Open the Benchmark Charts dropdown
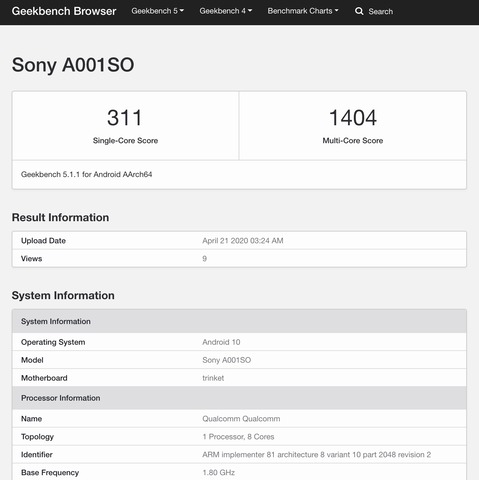The image size is (479, 480). (x=303, y=11)
